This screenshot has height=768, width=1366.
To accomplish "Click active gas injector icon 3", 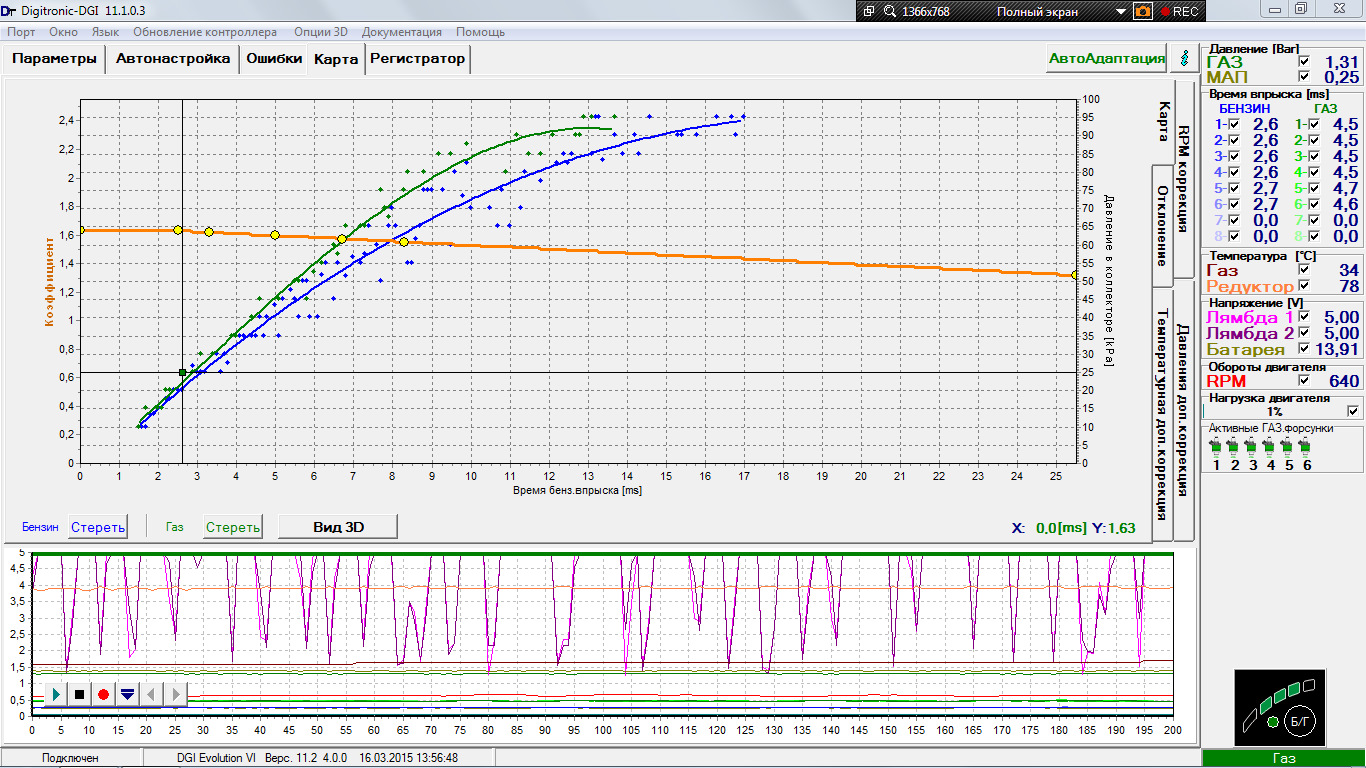I will point(1252,446).
